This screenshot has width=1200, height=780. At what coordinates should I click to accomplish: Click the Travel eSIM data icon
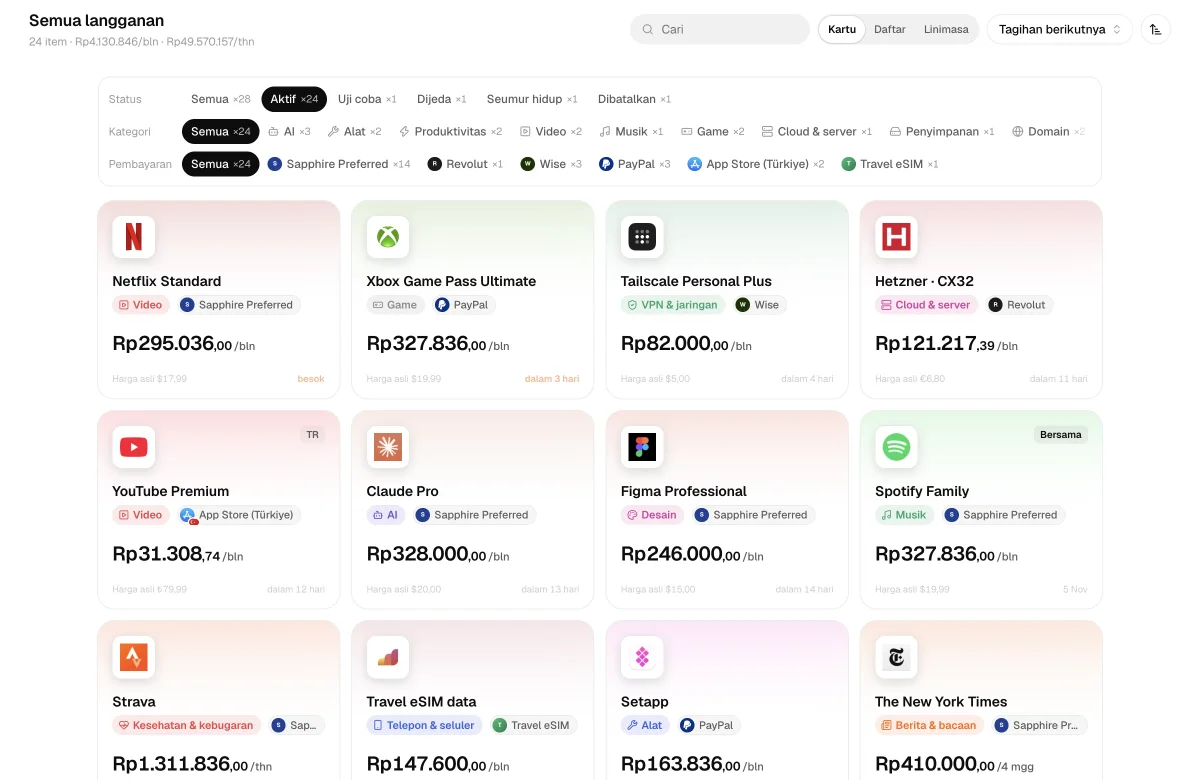pyautogui.click(x=388, y=657)
